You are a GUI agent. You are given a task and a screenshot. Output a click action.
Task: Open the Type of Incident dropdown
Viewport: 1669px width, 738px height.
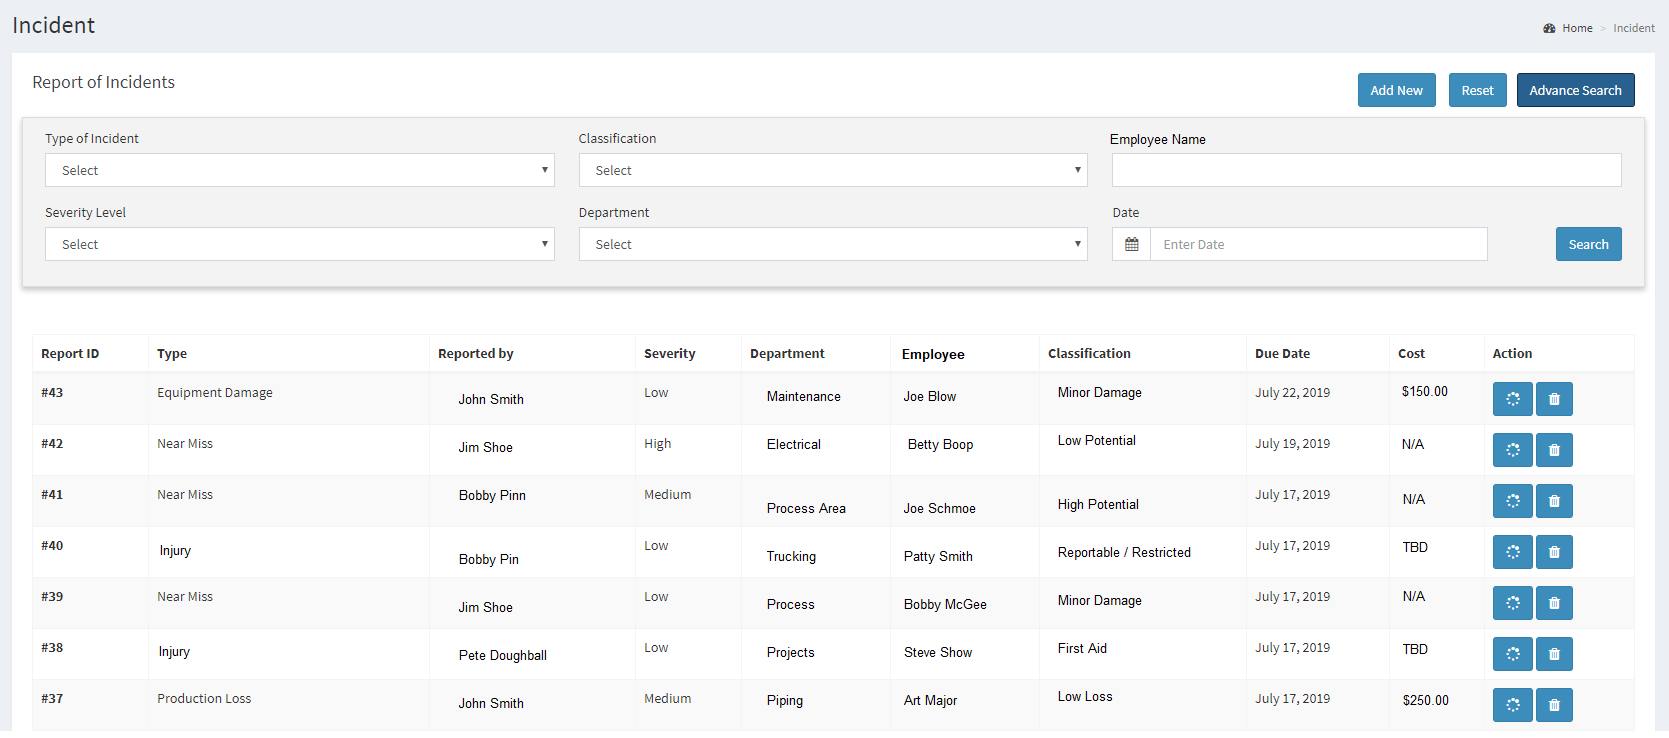pyautogui.click(x=299, y=170)
